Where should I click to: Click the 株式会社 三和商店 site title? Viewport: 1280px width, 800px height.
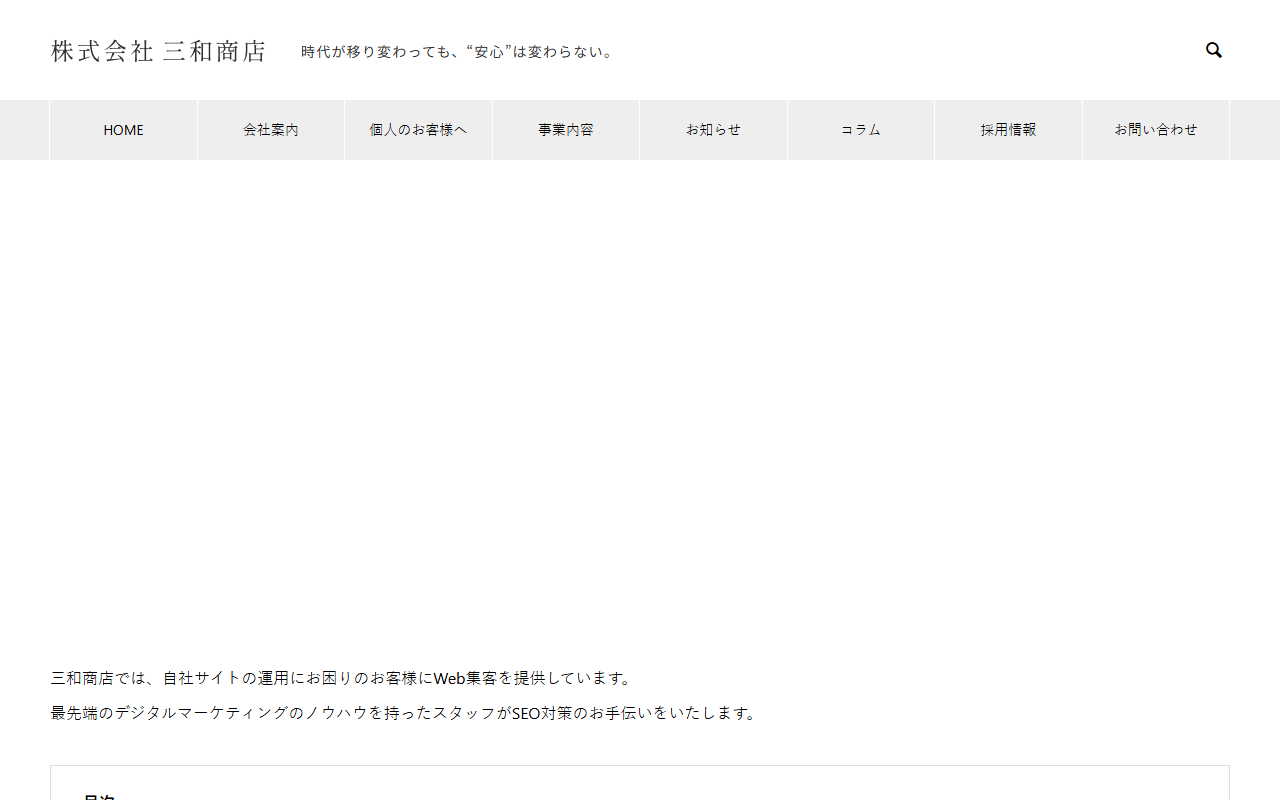pyautogui.click(x=158, y=50)
